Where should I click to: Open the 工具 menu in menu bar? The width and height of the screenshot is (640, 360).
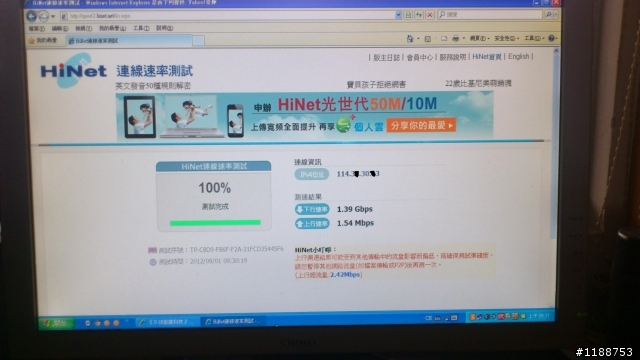point(141,28)
